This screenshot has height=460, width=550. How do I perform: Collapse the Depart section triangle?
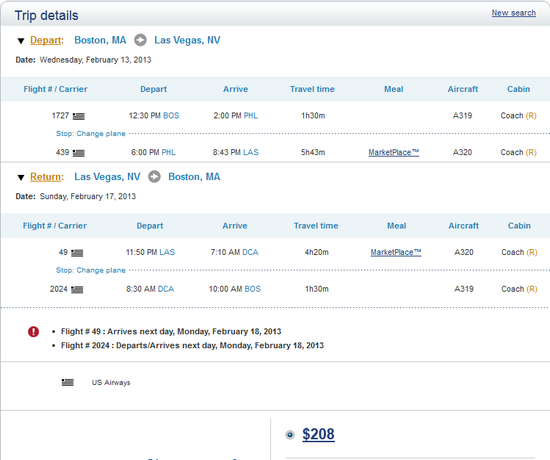click(21, 41)
